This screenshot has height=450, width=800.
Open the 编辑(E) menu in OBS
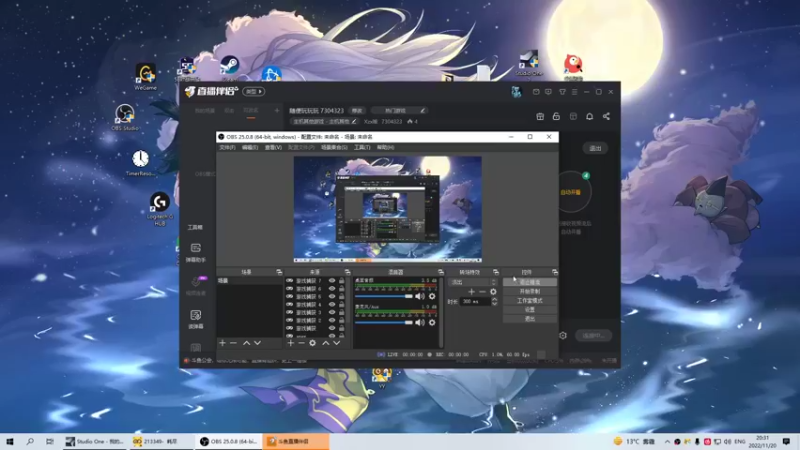click(x=250, y=147)
